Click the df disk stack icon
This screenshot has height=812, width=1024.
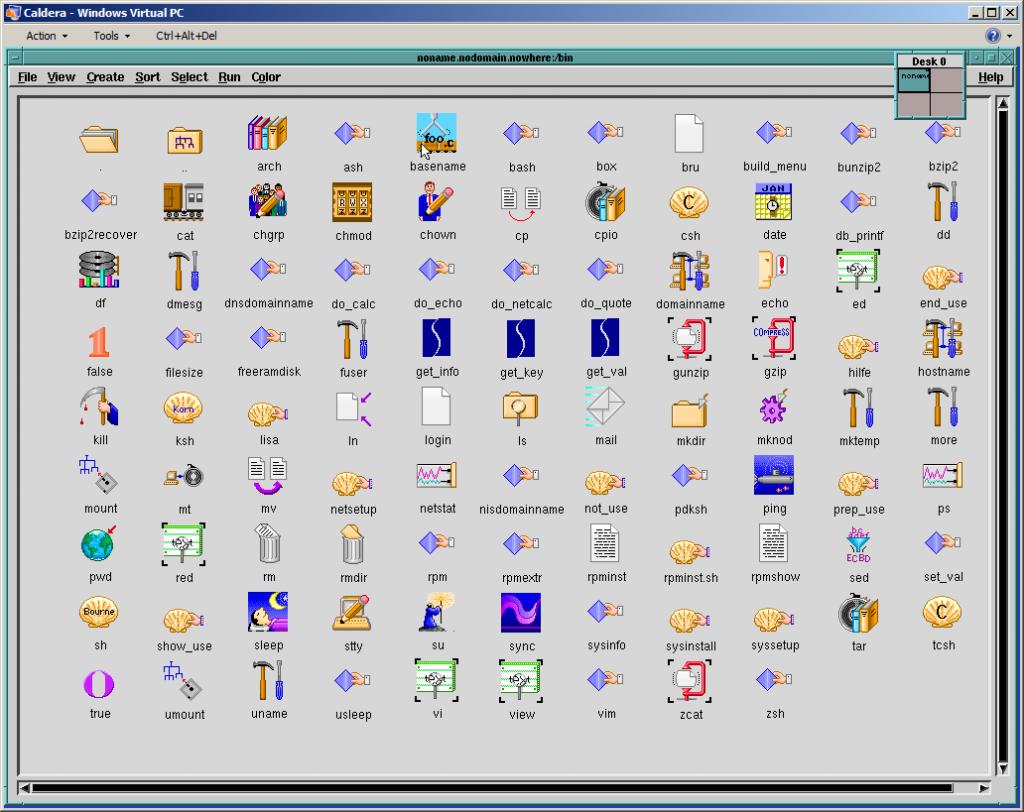99,270
